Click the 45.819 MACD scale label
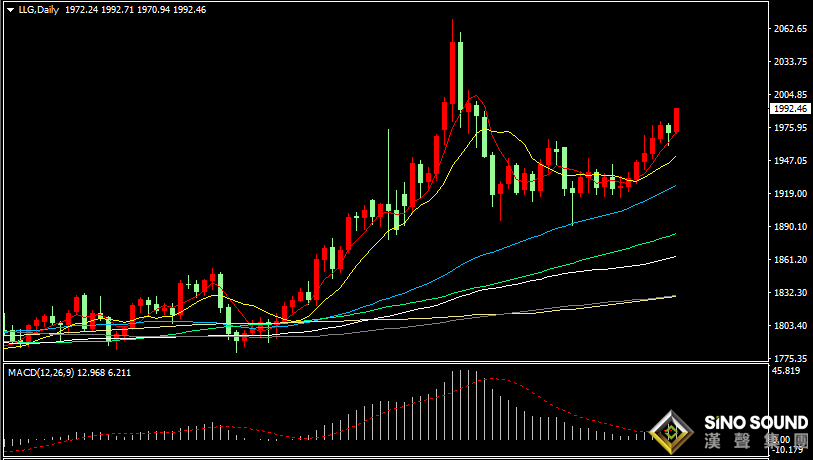Viewport: 813px width, 460px height. tap(786, 370)
